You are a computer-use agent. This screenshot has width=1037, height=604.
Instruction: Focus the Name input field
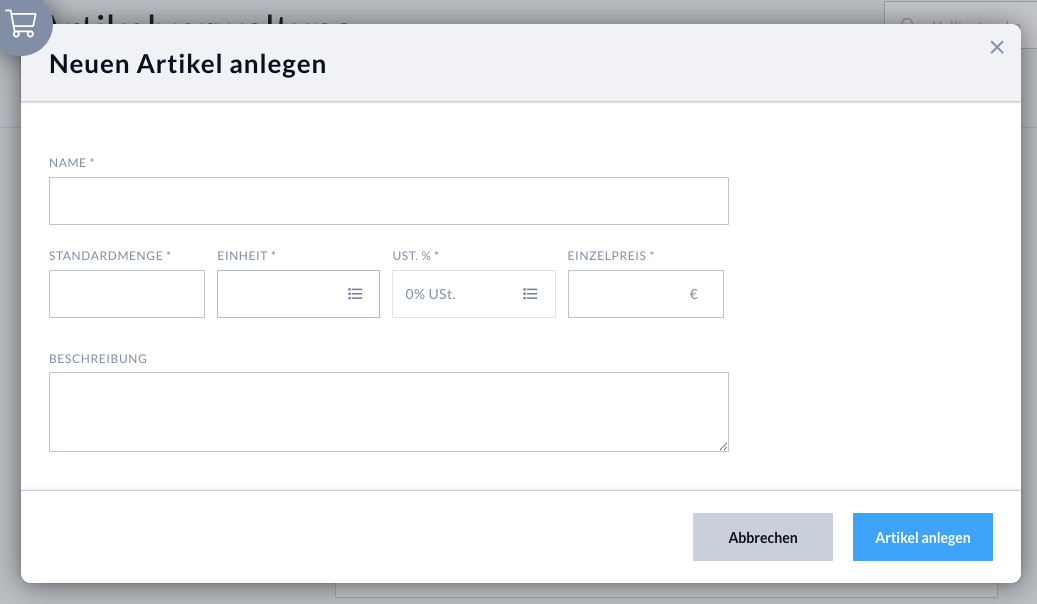pos(388,201)
